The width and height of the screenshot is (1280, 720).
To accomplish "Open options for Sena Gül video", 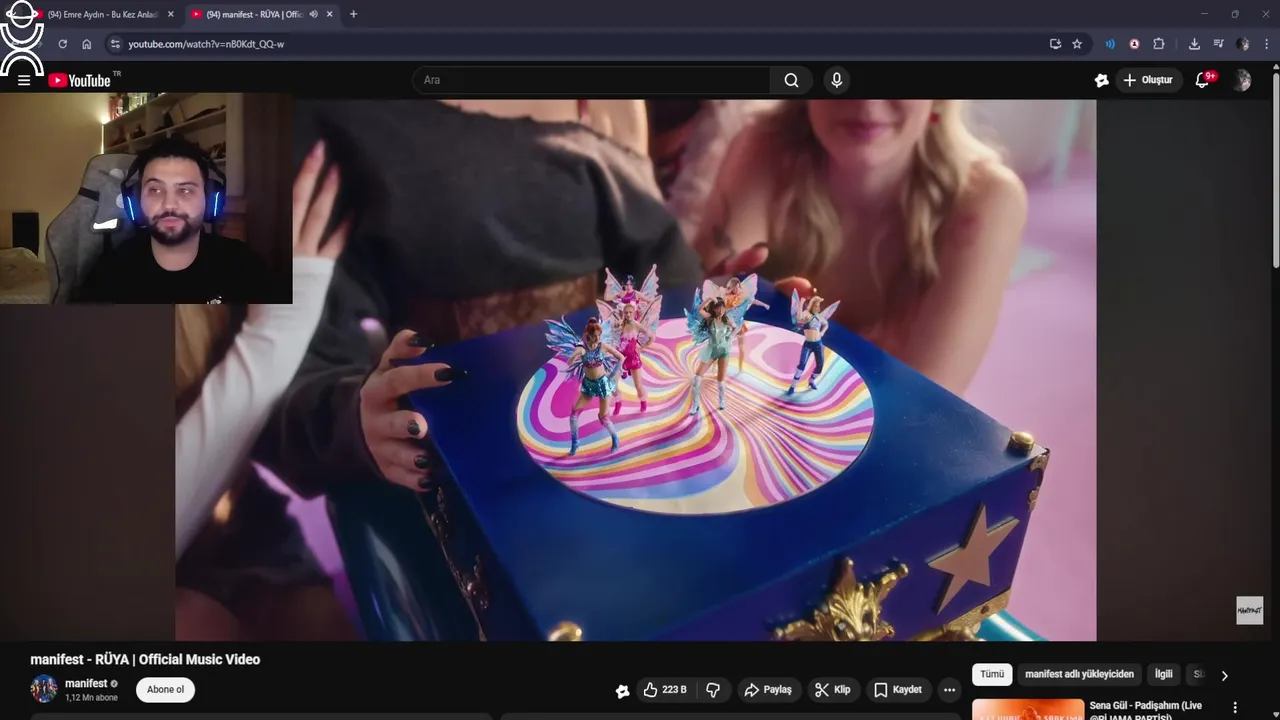I will click(1235, 708).
